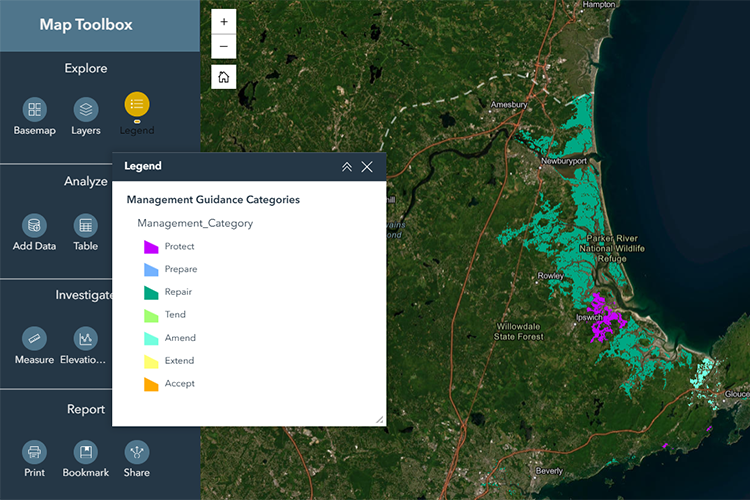Click Parker River National Wildlife Refuge label
750x500 pixels.
(x=612, y=248)
